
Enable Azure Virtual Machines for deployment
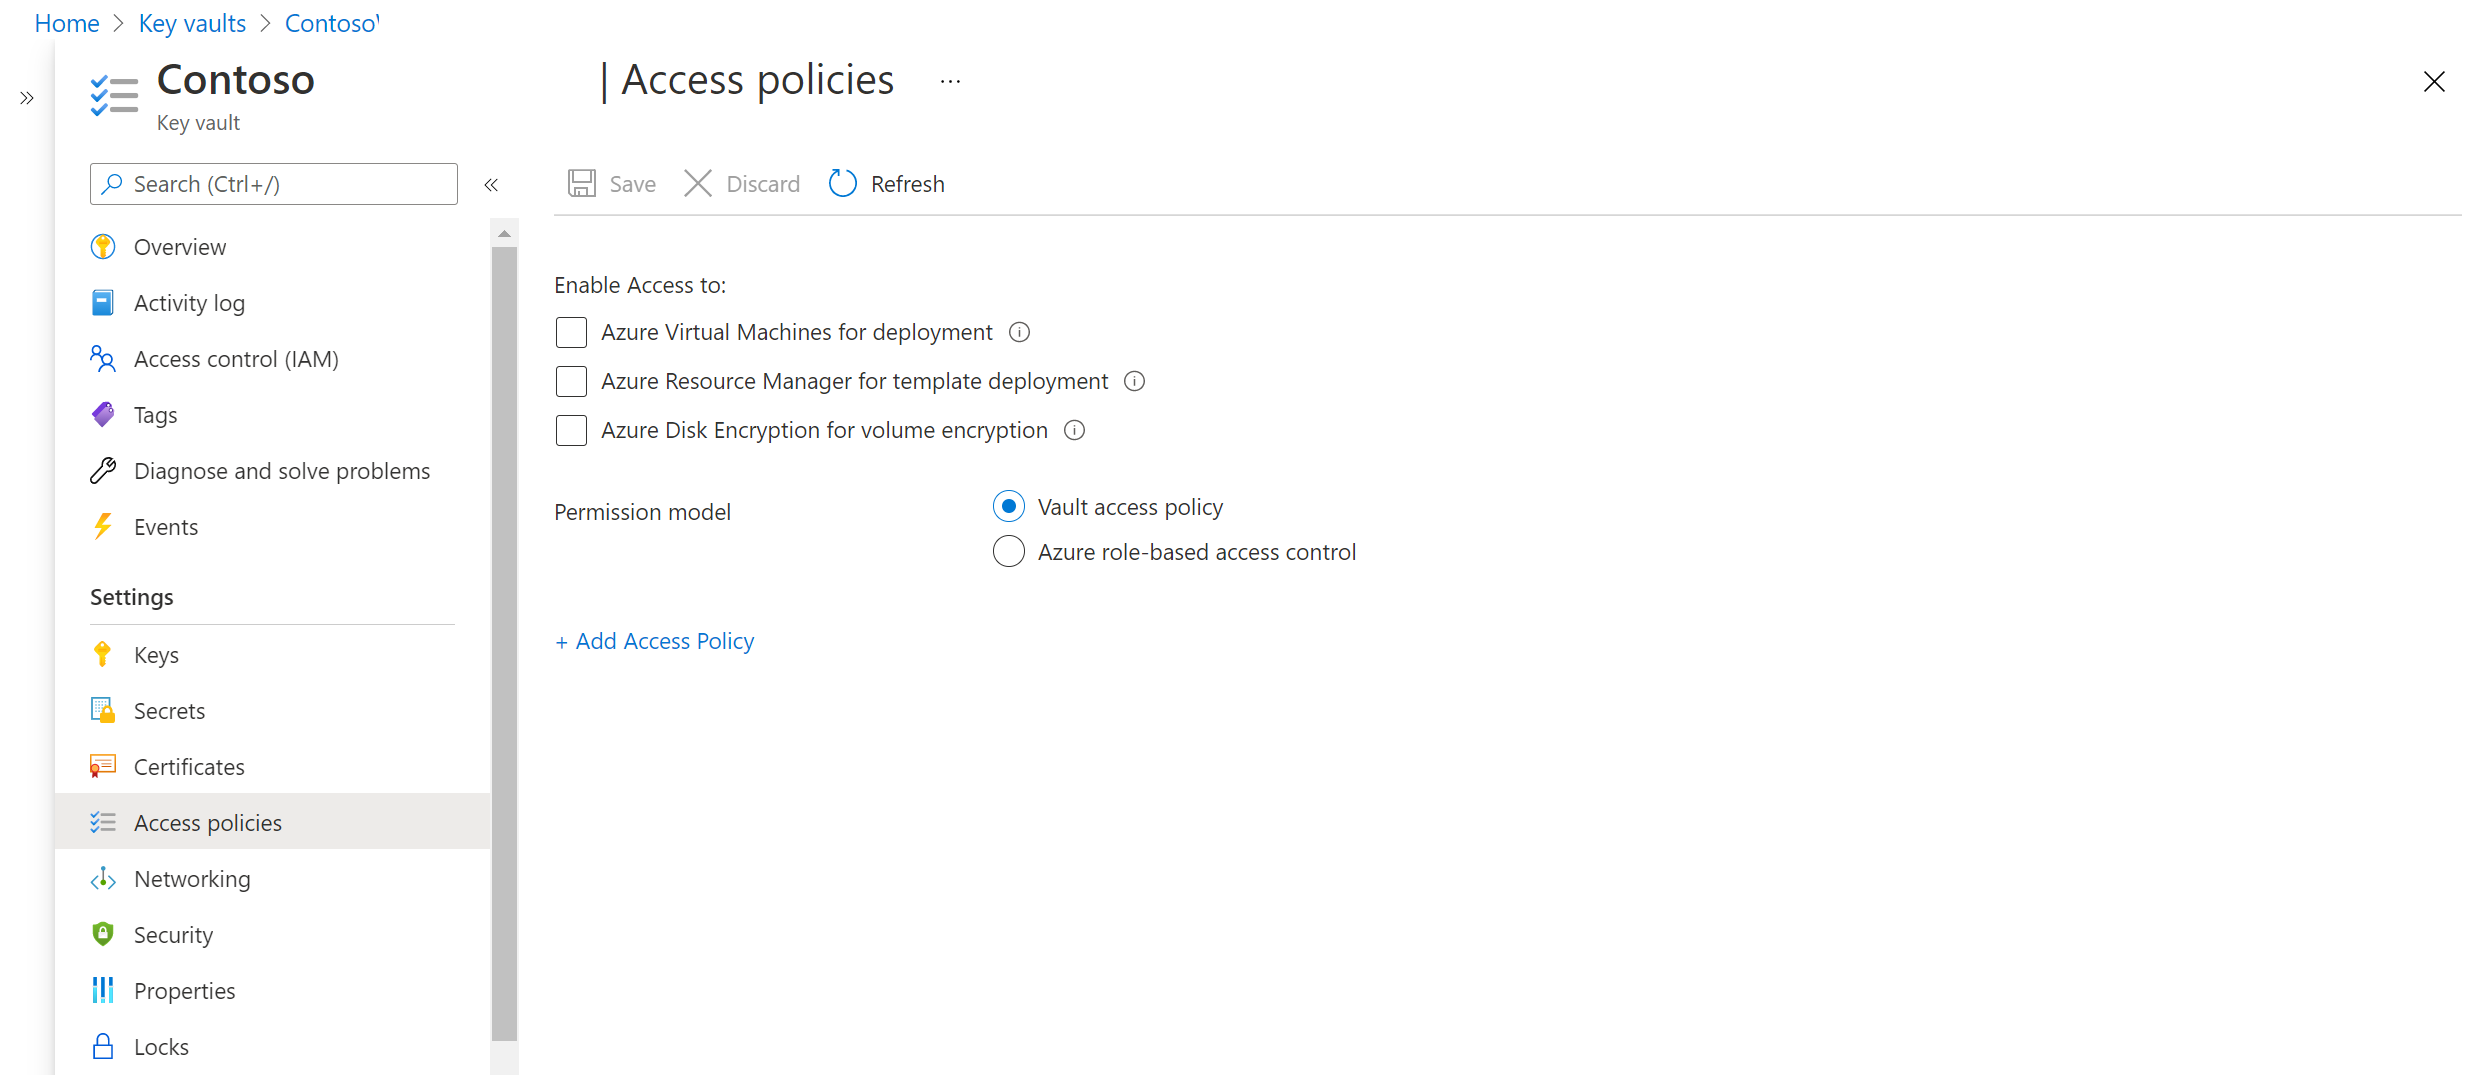(x=571, y=332)
